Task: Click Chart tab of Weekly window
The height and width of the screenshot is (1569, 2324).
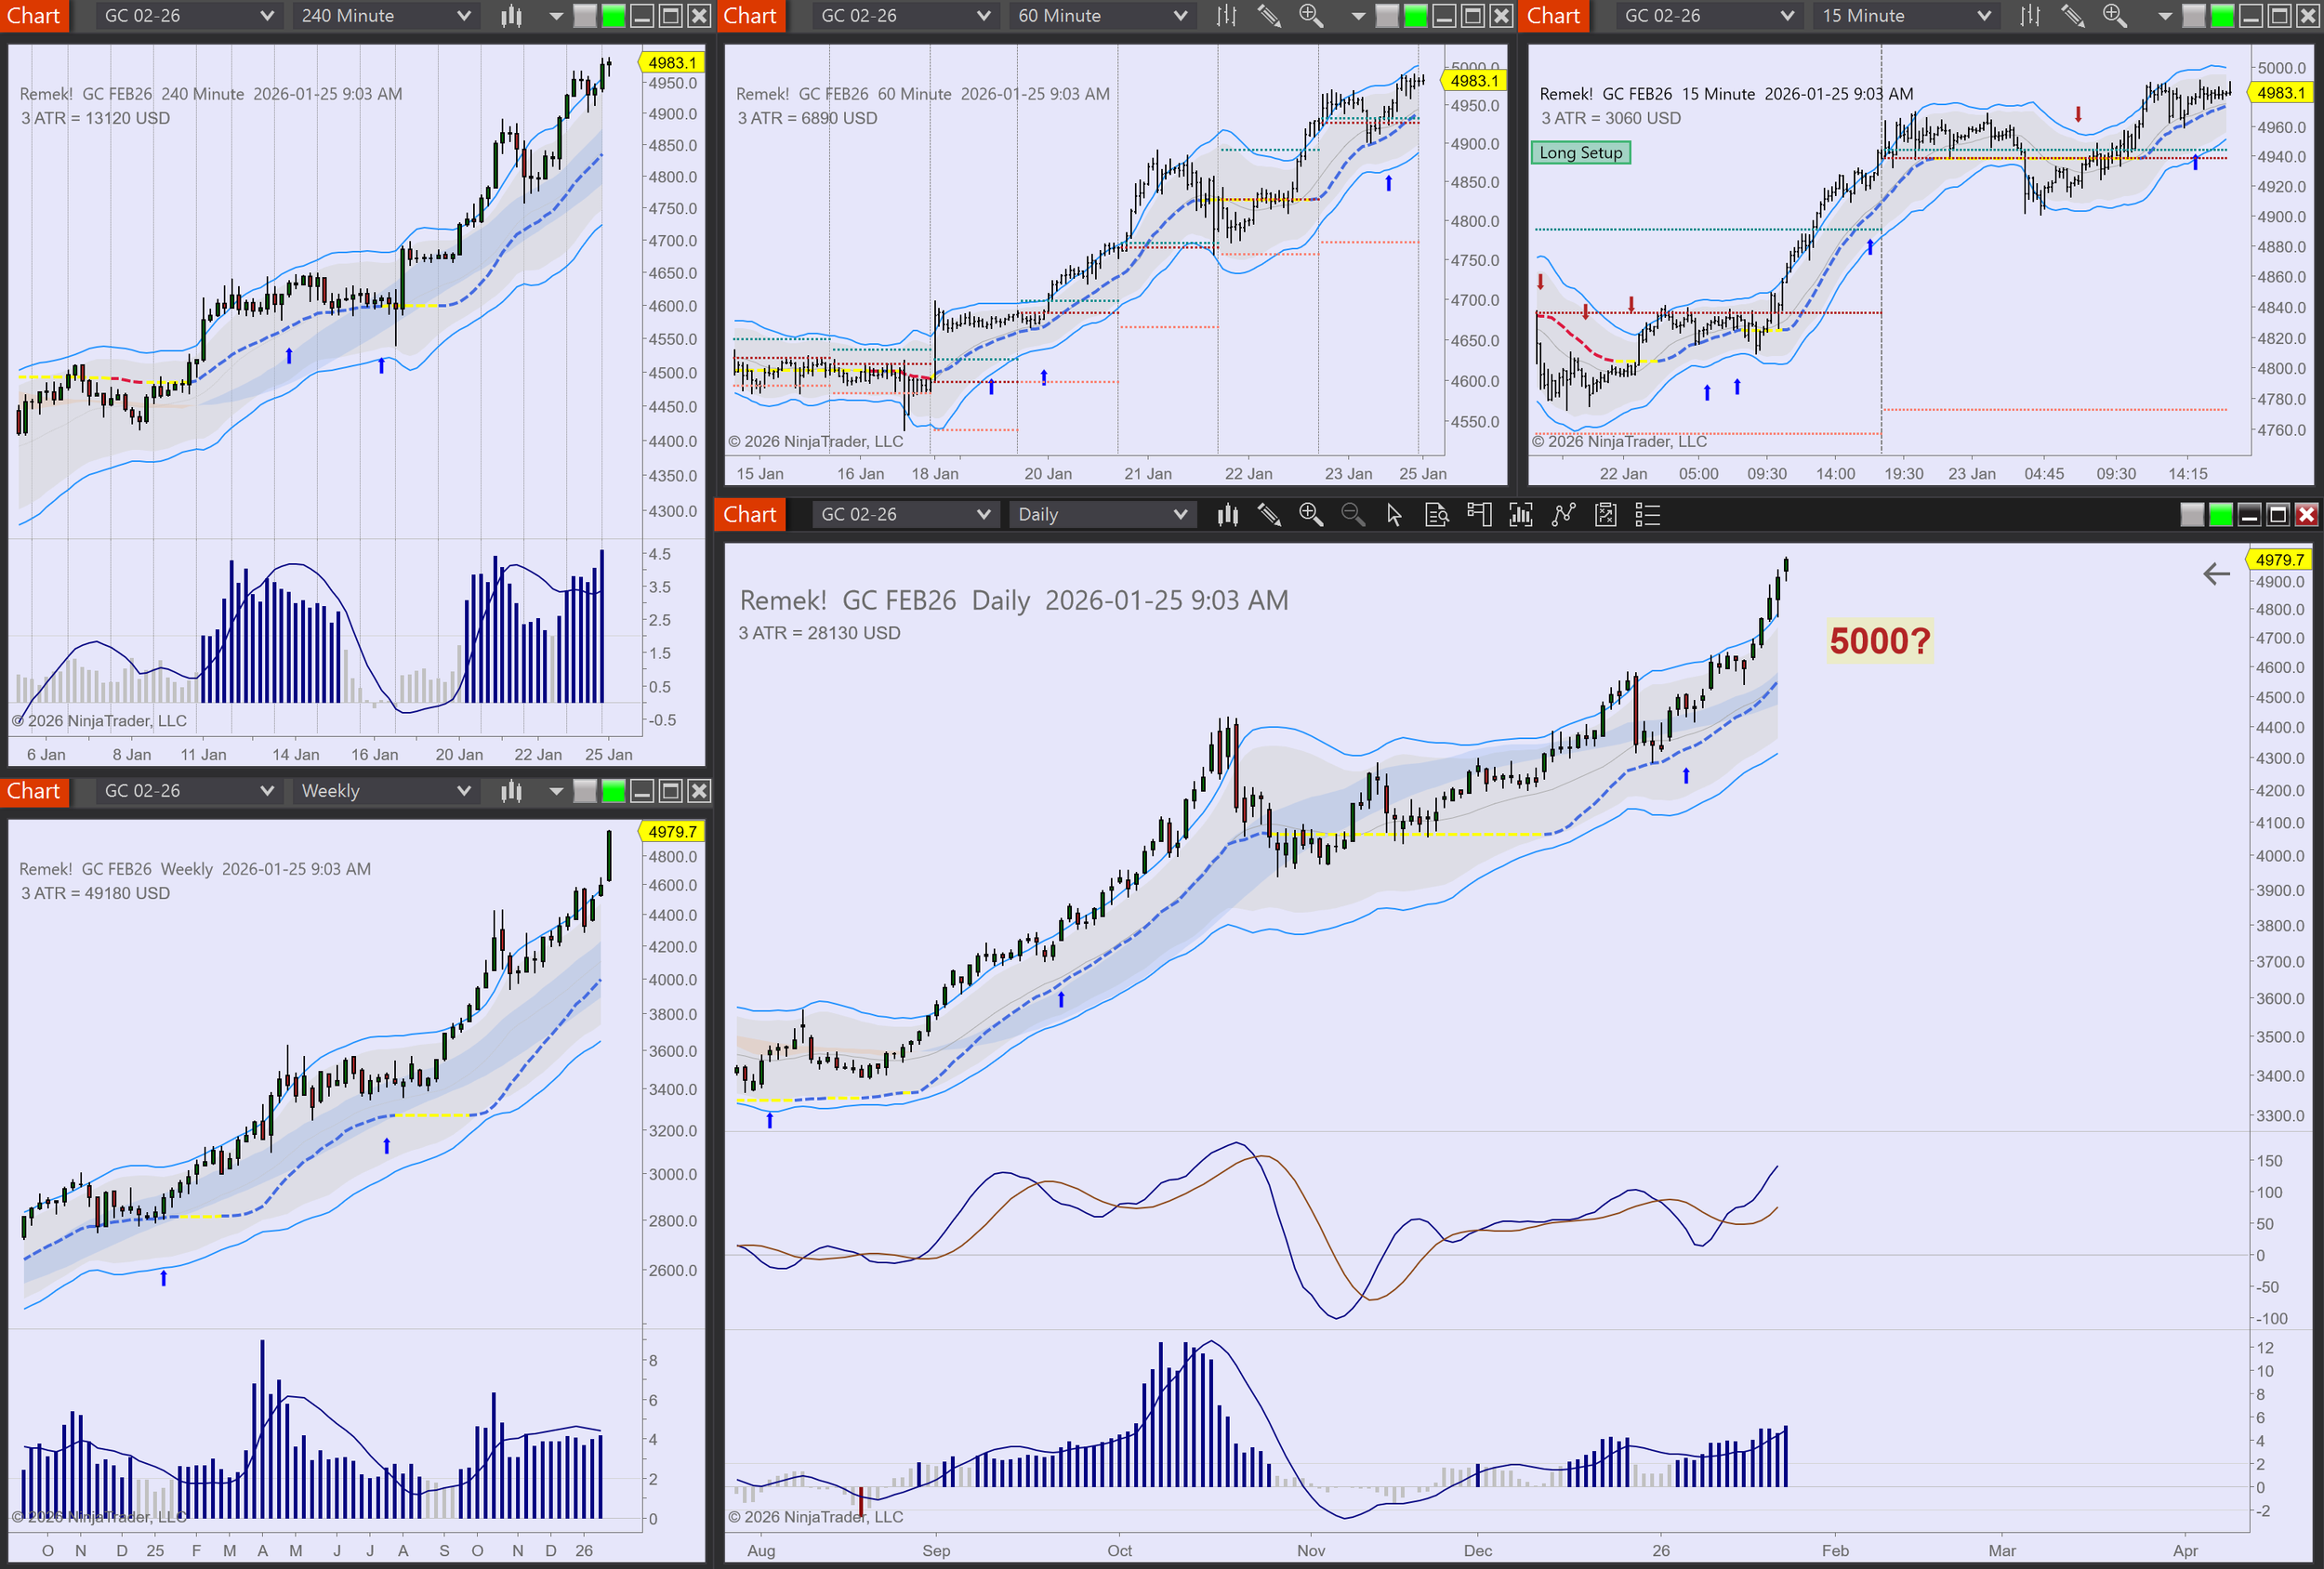Action: pyautogui.click(x=34, y=791)
